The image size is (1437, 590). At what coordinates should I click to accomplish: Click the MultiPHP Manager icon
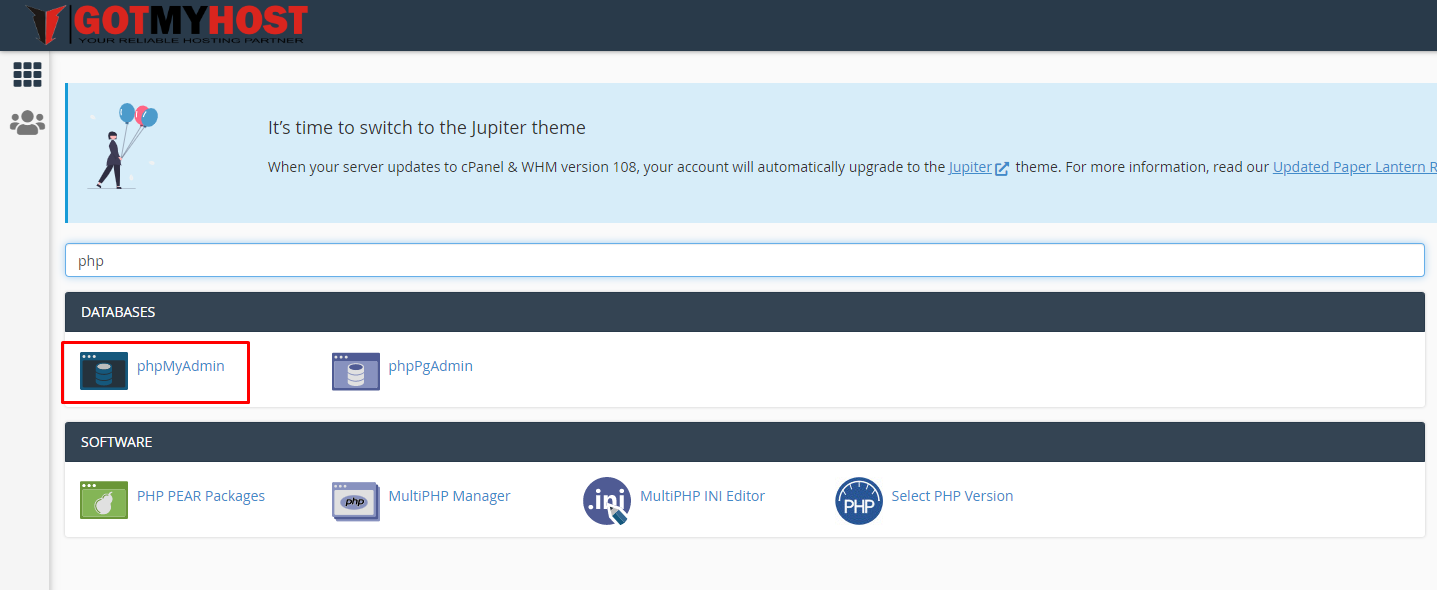(x=356, y=500)
